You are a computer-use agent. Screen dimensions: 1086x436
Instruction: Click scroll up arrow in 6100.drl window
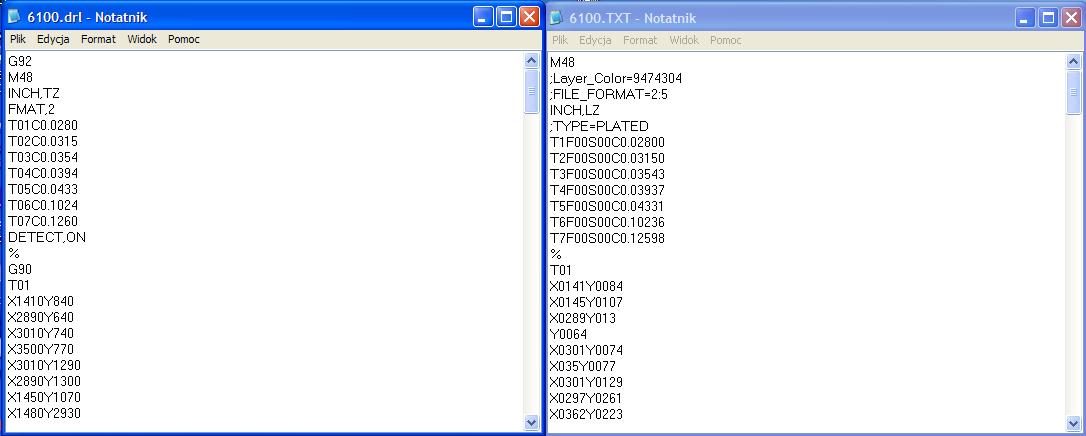coord(531,61)
